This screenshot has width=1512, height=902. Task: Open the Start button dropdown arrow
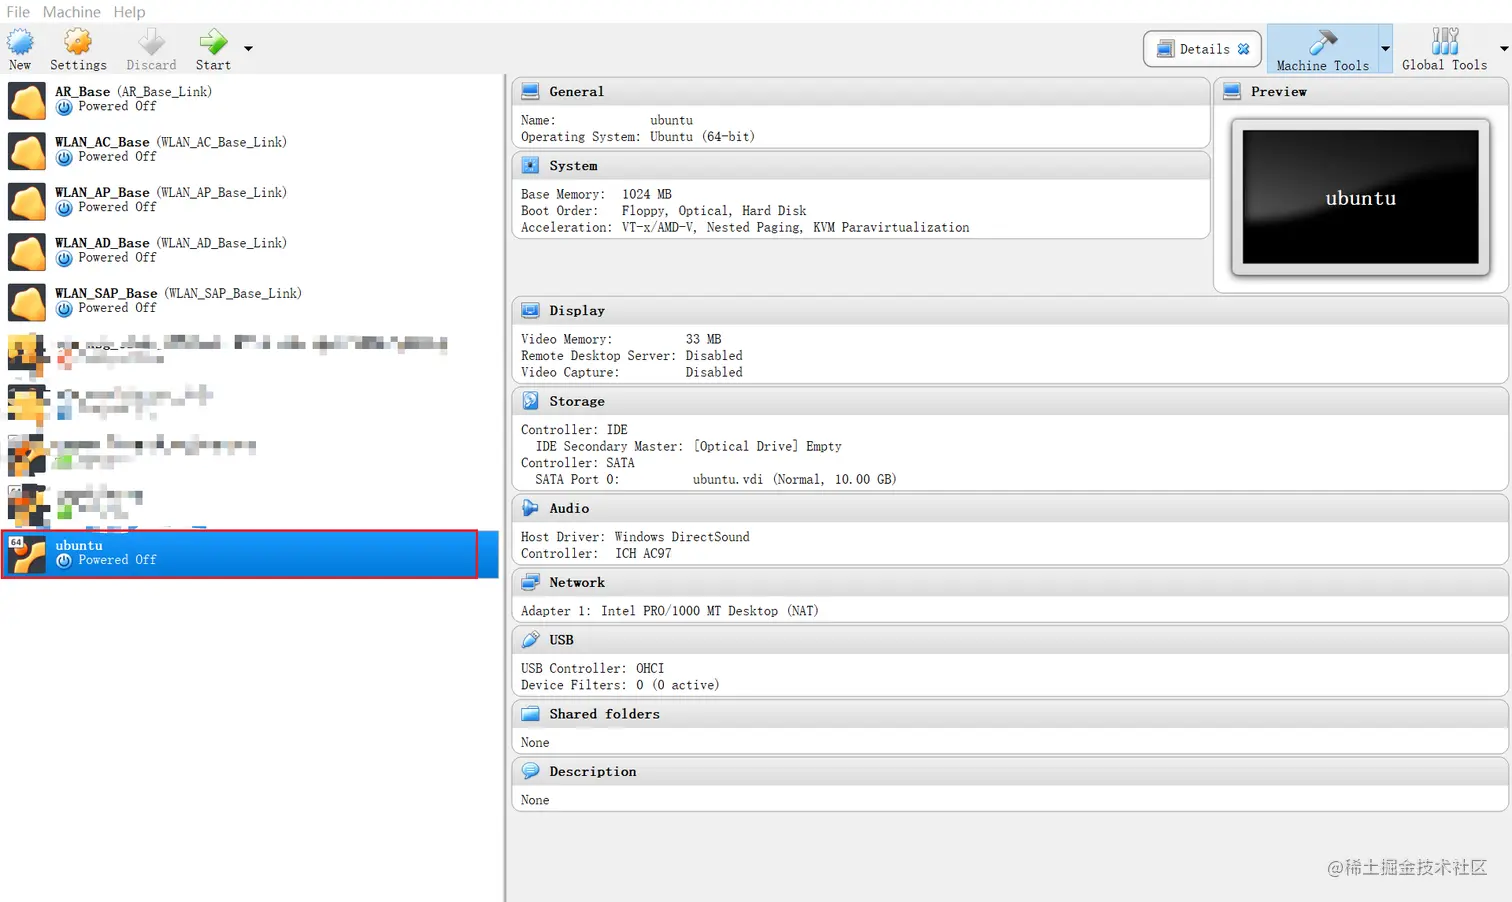point(248,48)
